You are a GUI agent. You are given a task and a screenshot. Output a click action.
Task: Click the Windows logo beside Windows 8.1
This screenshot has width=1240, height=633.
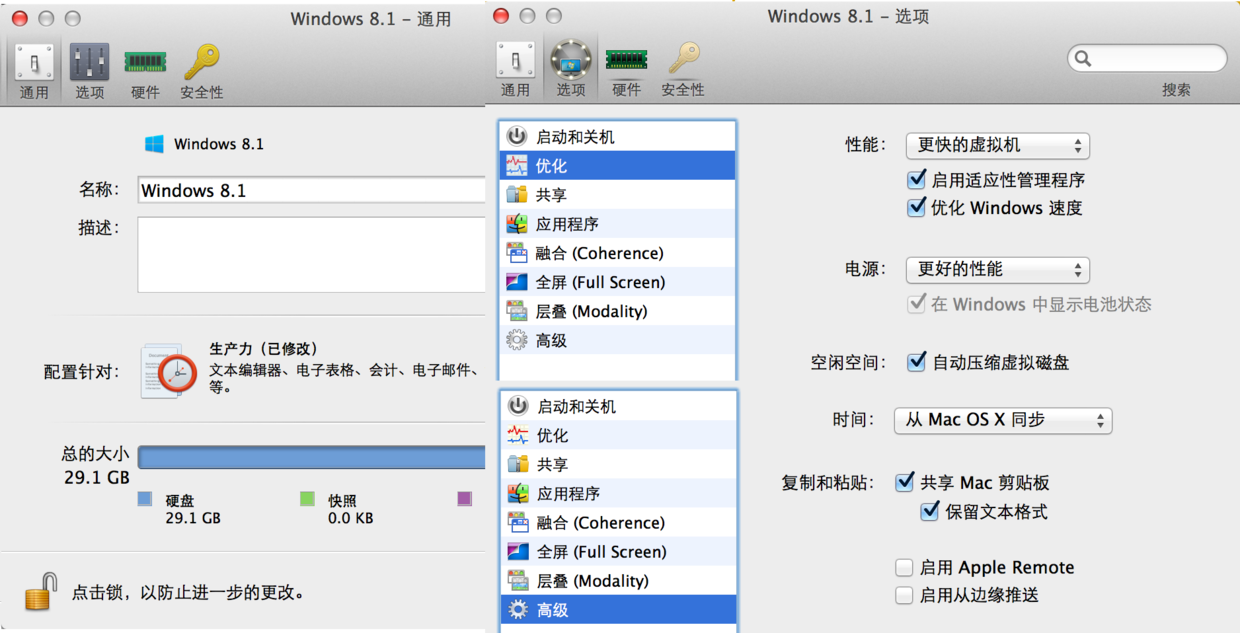154,144
